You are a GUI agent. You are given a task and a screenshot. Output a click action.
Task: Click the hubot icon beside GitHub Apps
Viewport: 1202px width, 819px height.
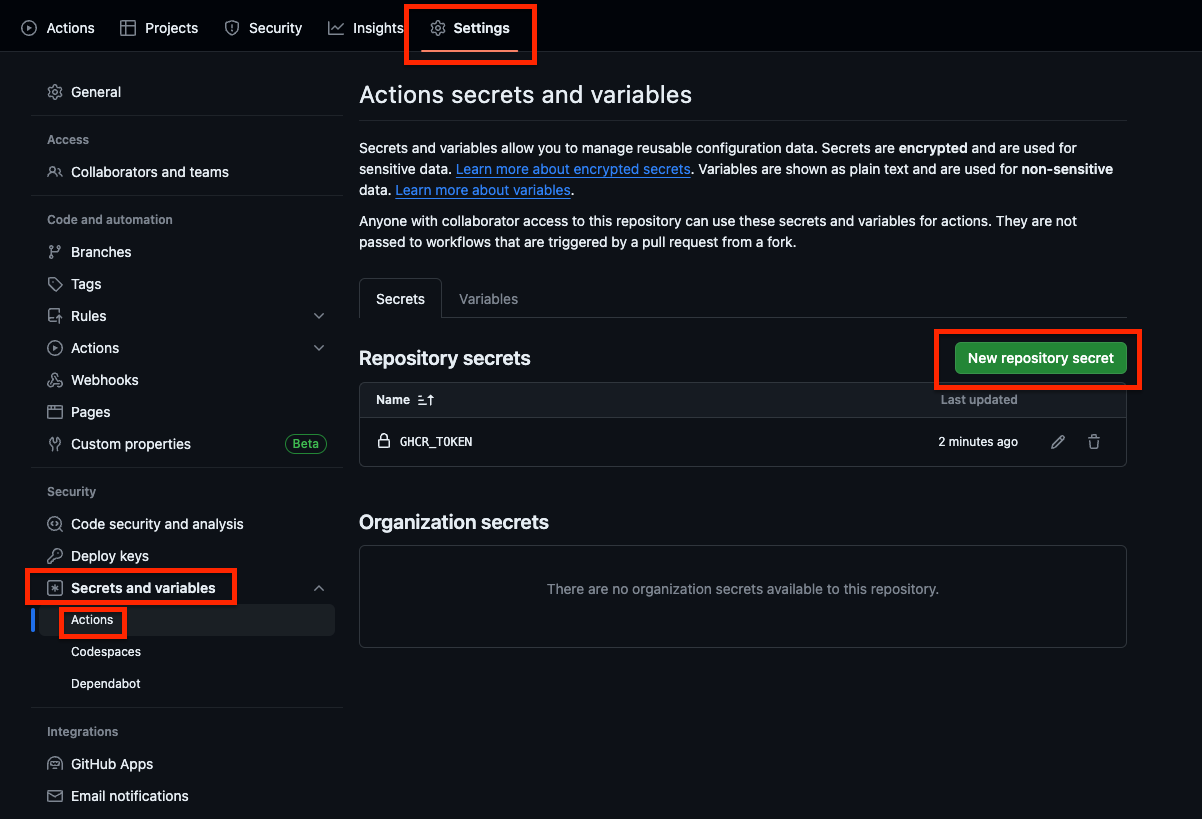[55, 764]
